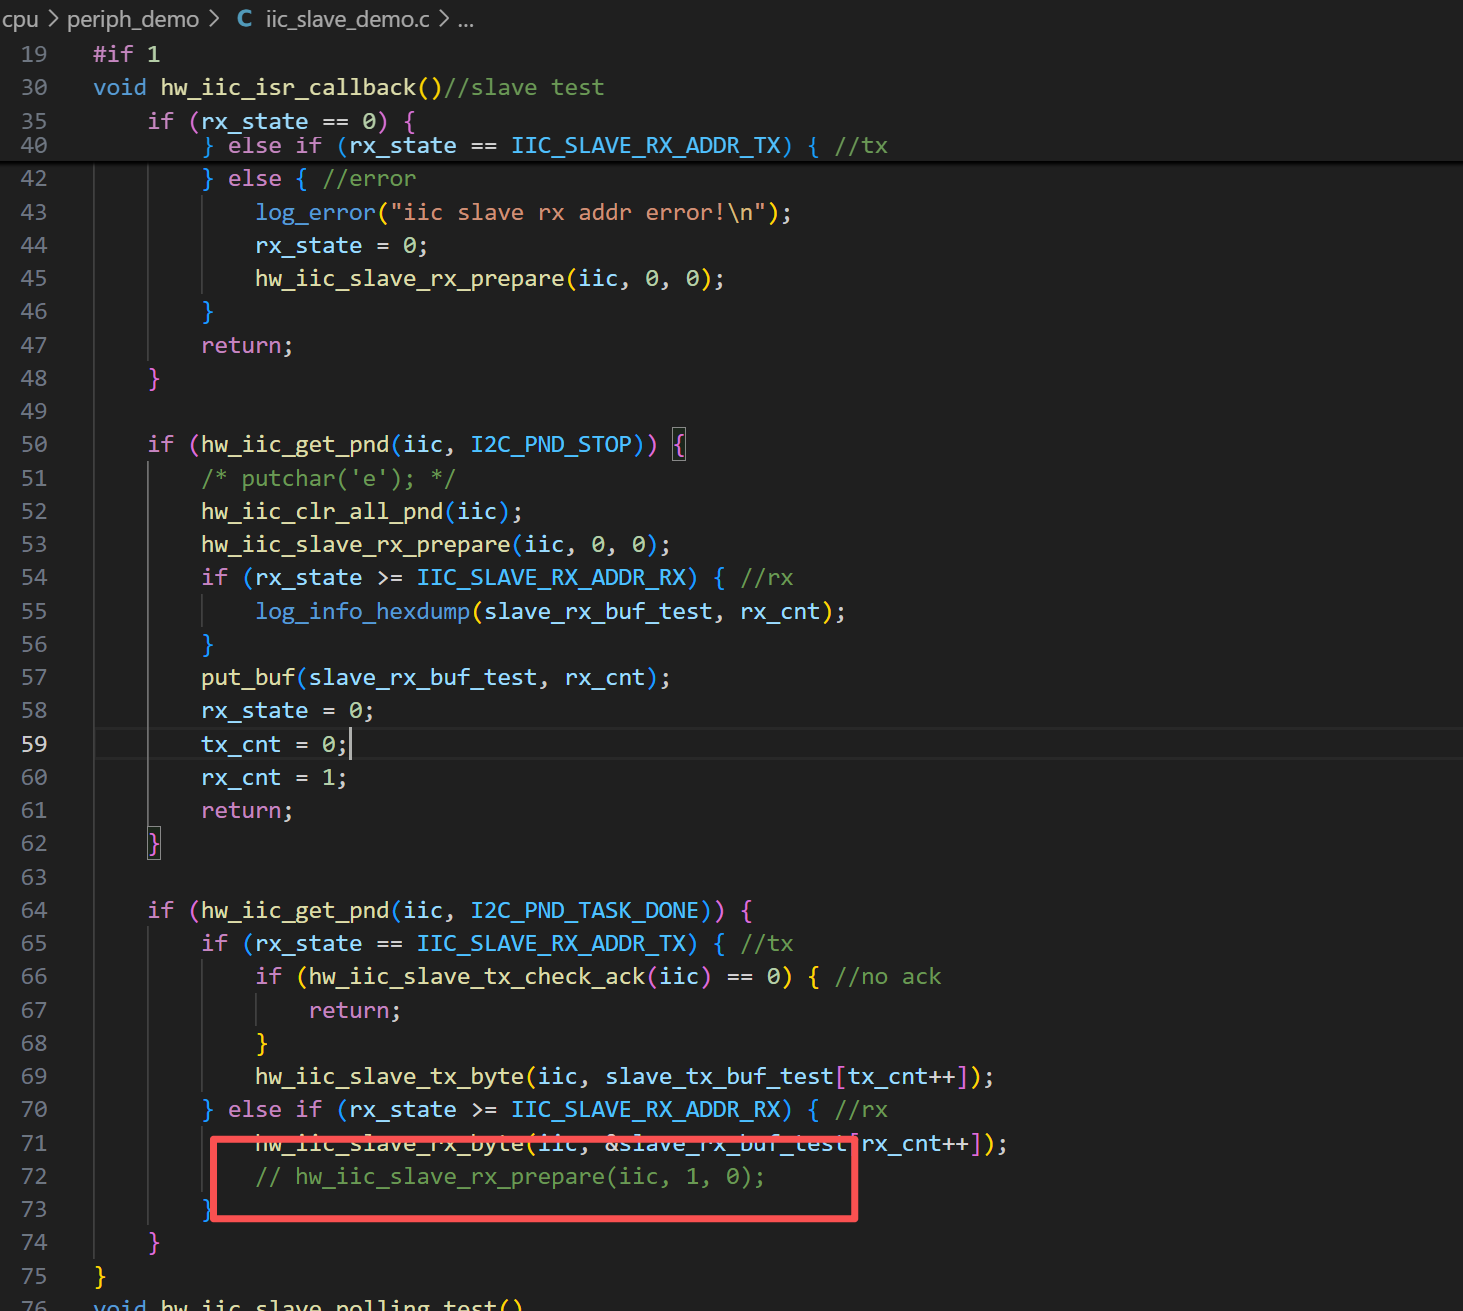
Task: Click 'rx_state = 0;' on line 44
Action: tap(341, 245)
